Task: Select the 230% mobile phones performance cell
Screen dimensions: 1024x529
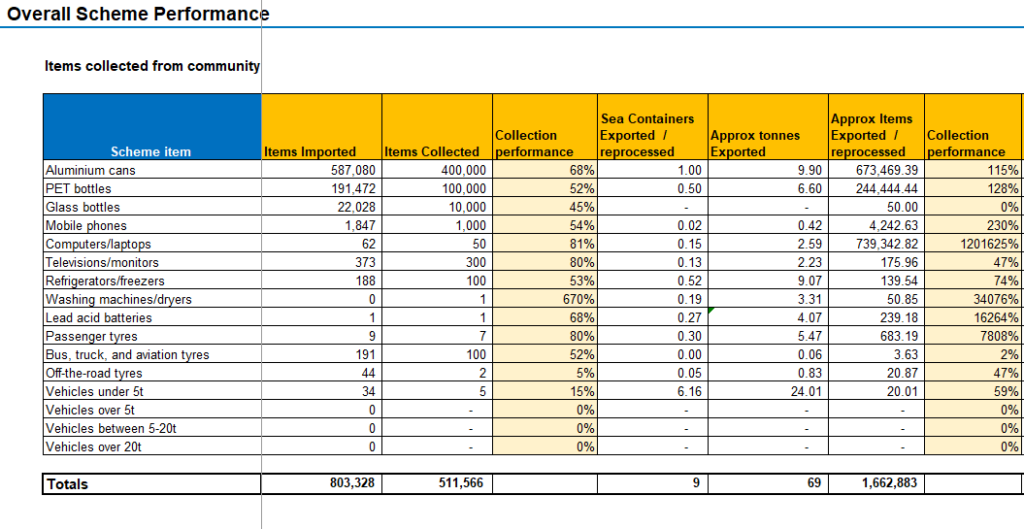Action: 973,225
